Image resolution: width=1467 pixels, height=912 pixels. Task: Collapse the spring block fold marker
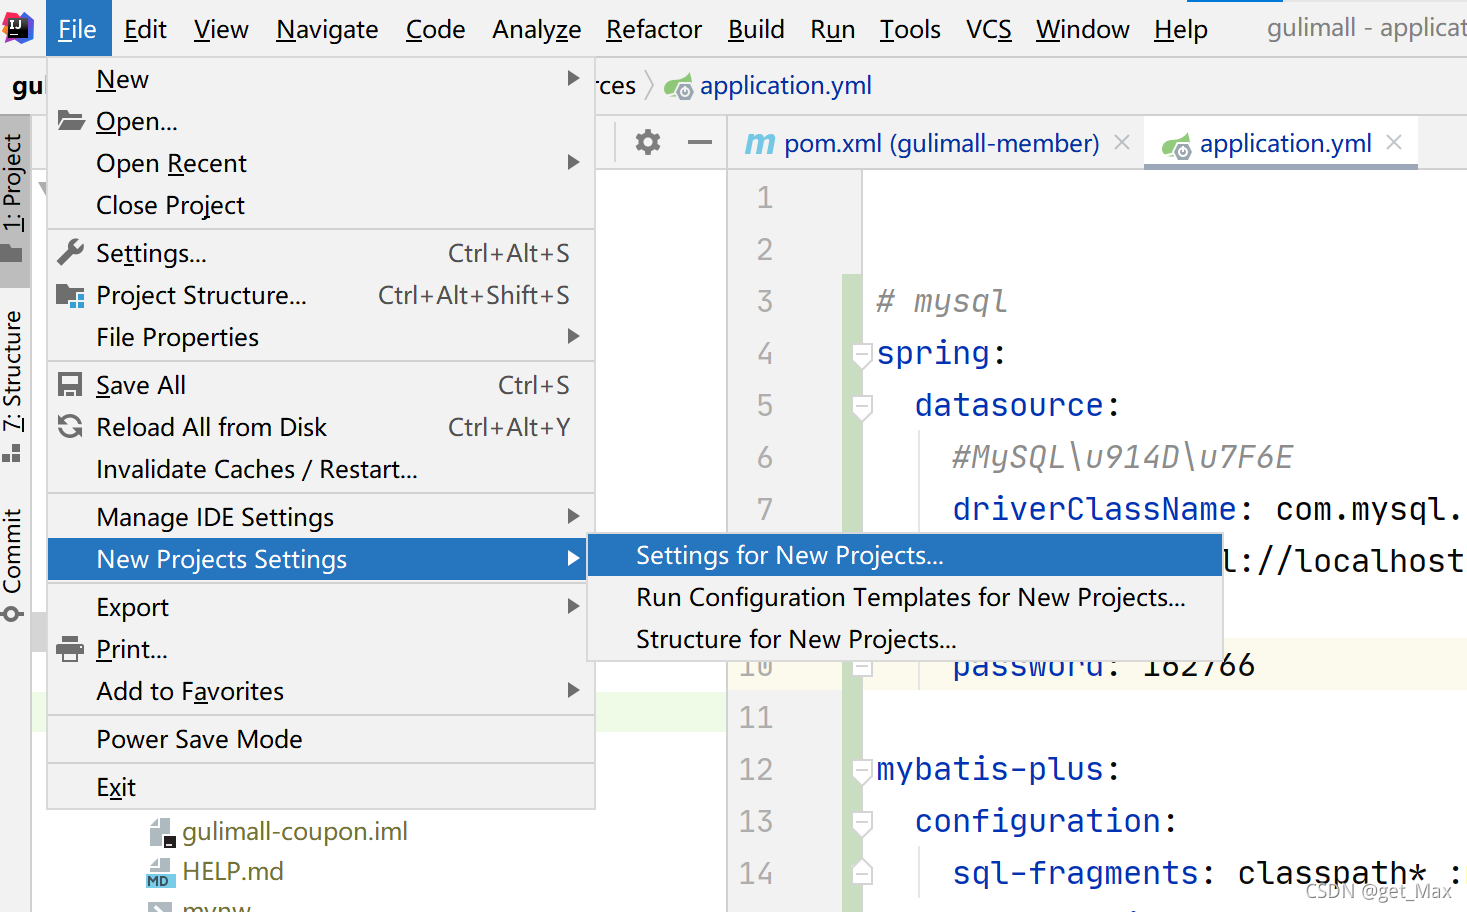pyautogui.click(x=861, y=353)
